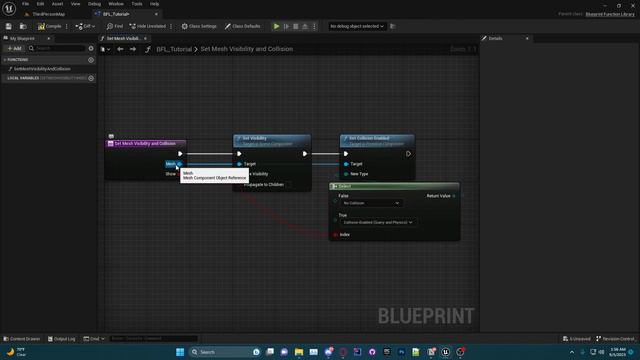Screen dimensions: 640x360
Task: Open graph bookmarks dropdown
Action: tap(106, 49)
